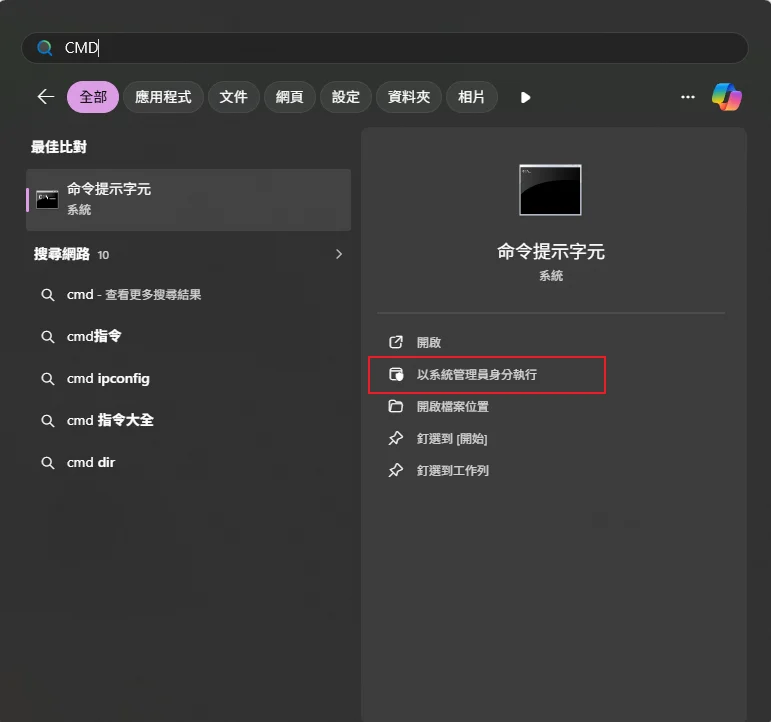Click the command prompt icon in best match
Screen dimensions: 771x722
point(47,200)
